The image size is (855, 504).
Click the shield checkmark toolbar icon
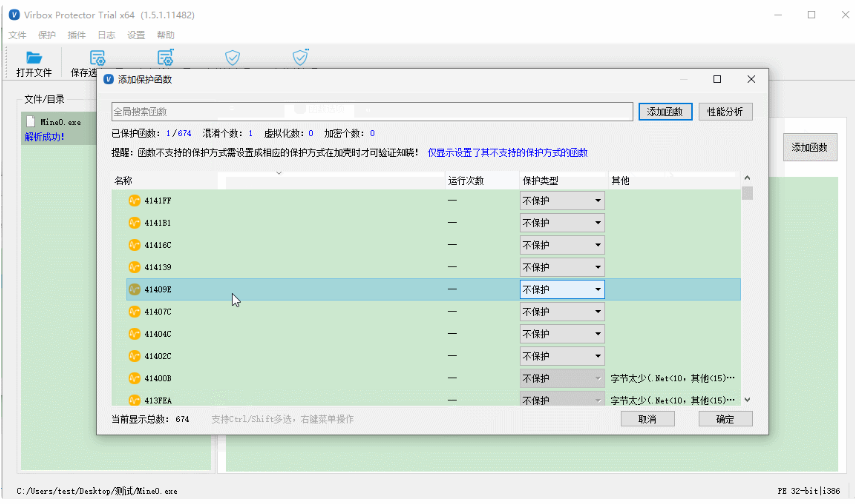[233, 57]
